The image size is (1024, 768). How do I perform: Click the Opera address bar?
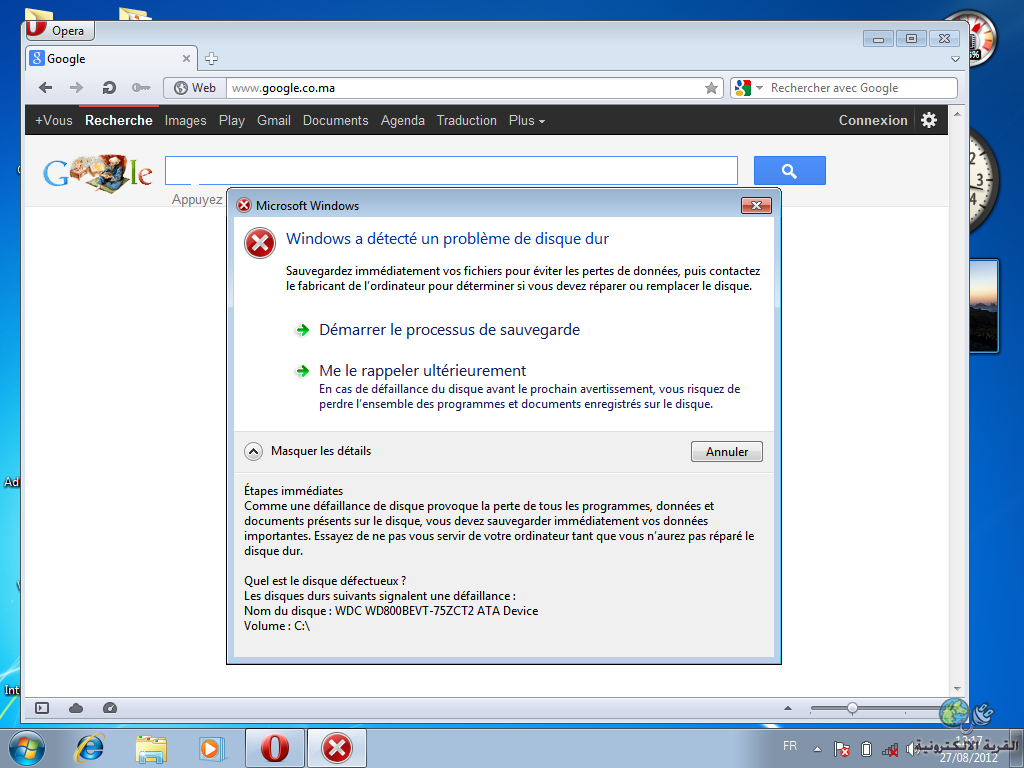(464, 88)
